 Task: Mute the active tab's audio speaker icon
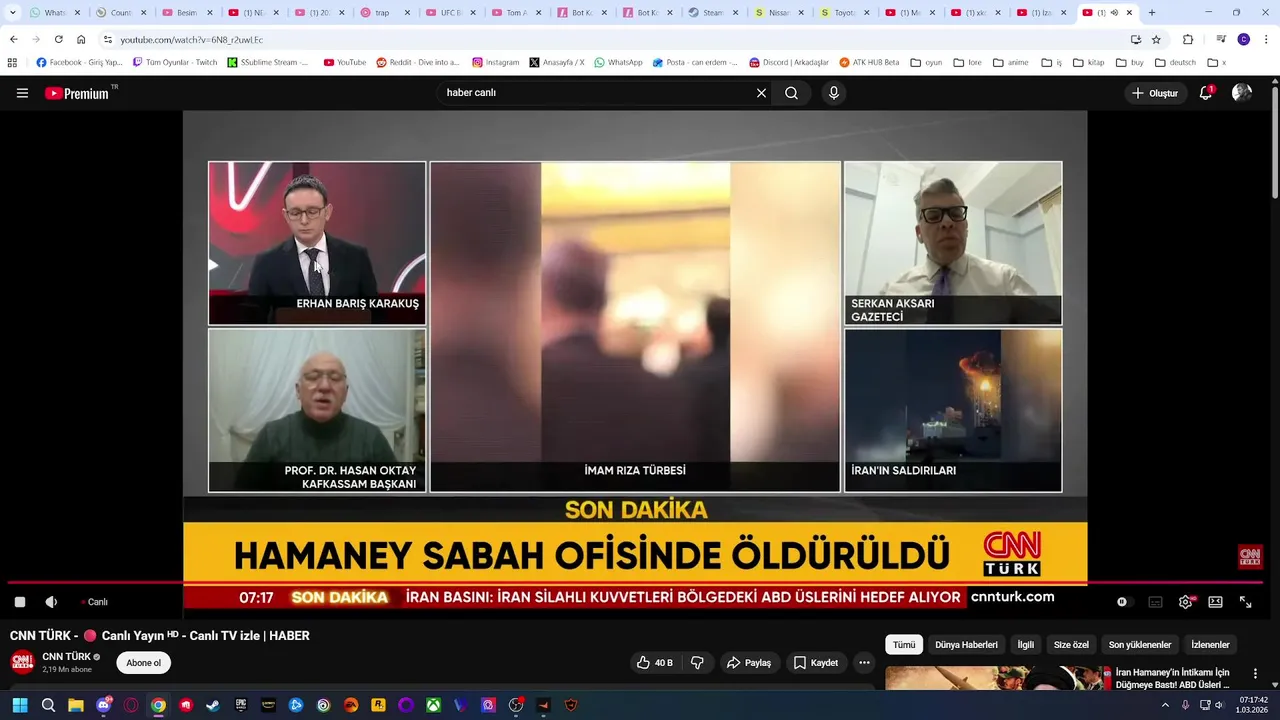[1114, 13]
